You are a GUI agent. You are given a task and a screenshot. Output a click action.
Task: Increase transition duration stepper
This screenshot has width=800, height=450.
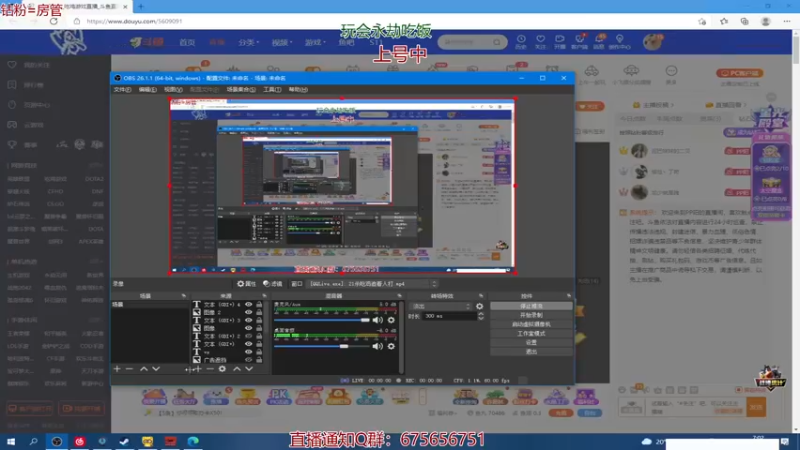click(x=481, y=314)
